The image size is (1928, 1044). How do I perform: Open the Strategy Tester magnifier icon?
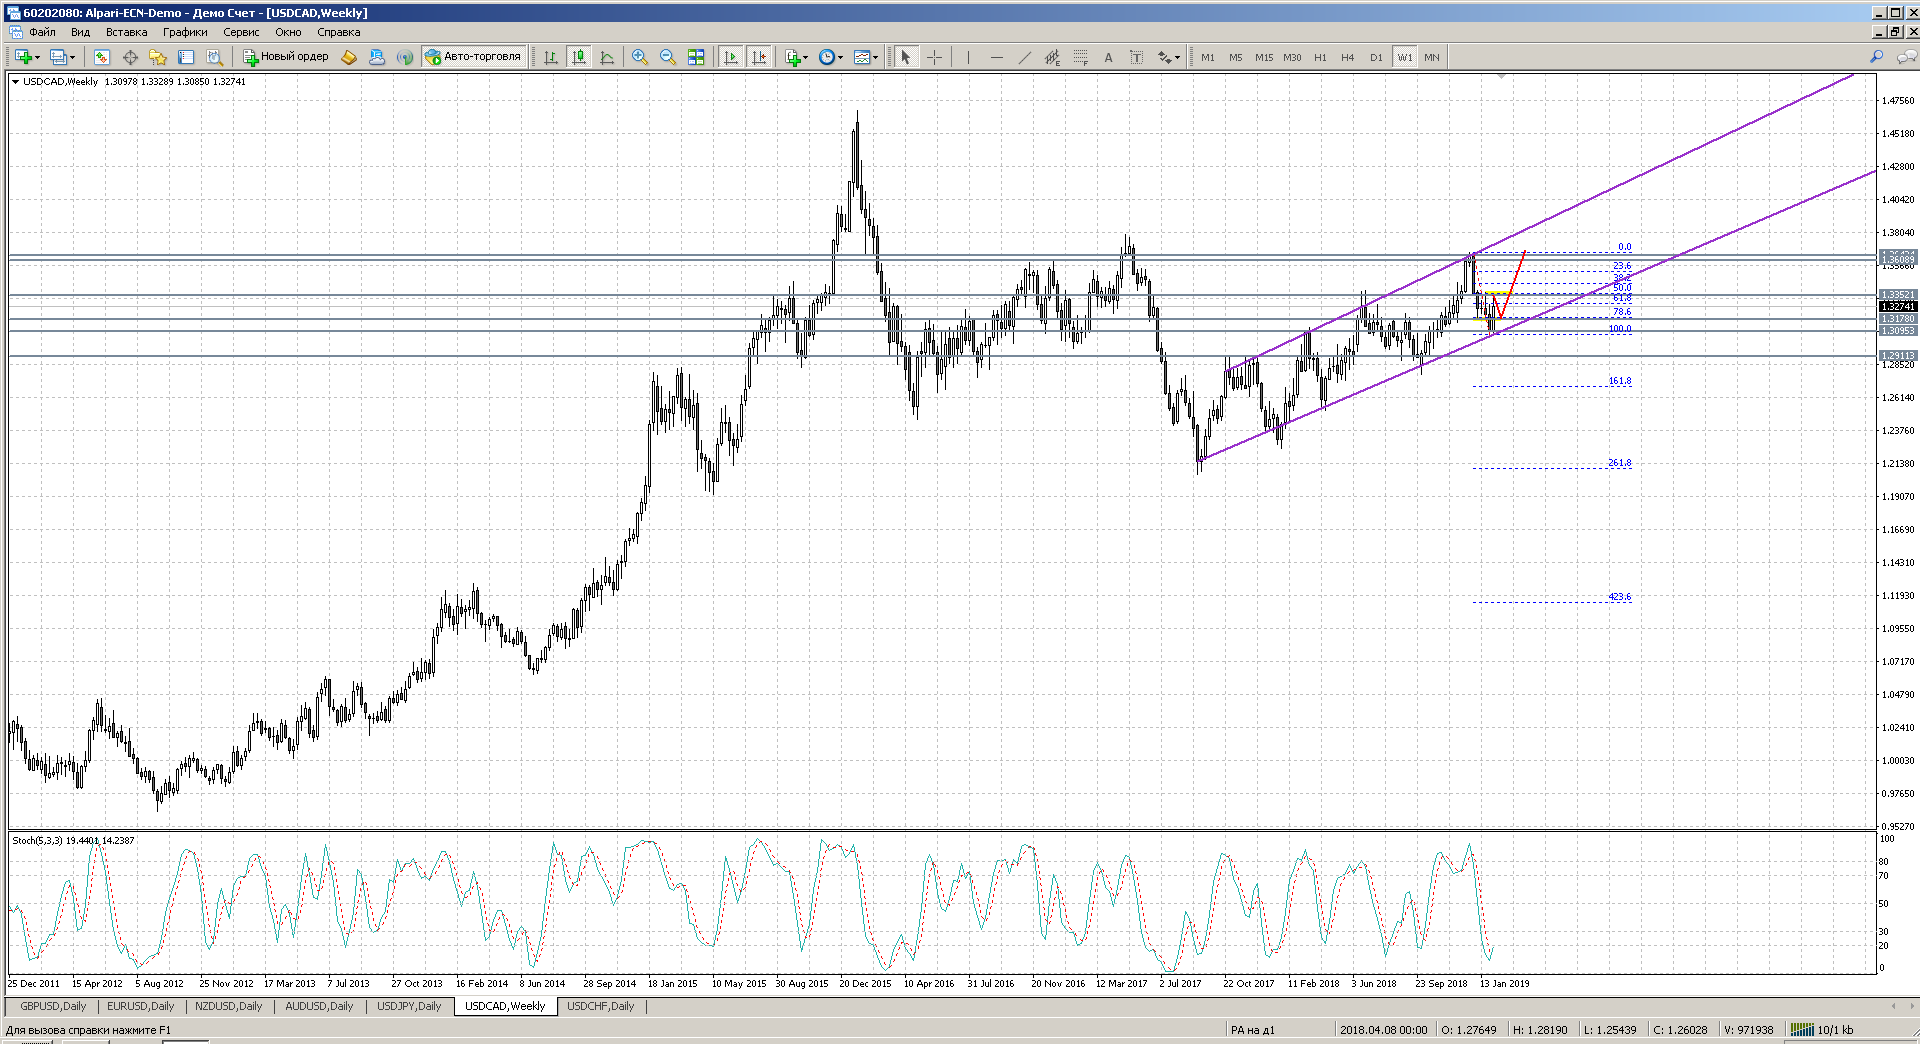(x=214, y=57)
